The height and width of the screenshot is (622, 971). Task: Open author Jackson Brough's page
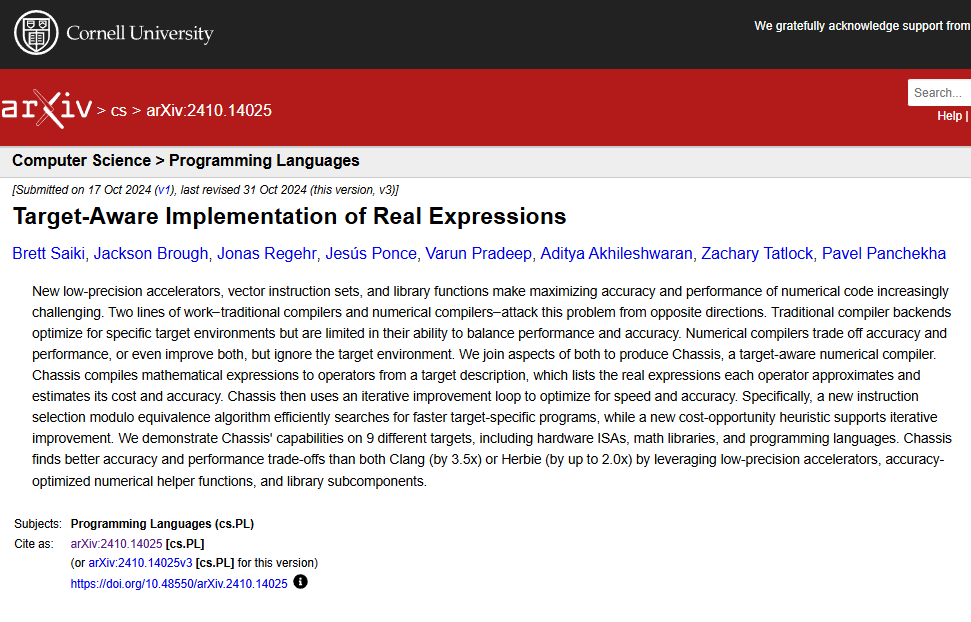[151, 253]
